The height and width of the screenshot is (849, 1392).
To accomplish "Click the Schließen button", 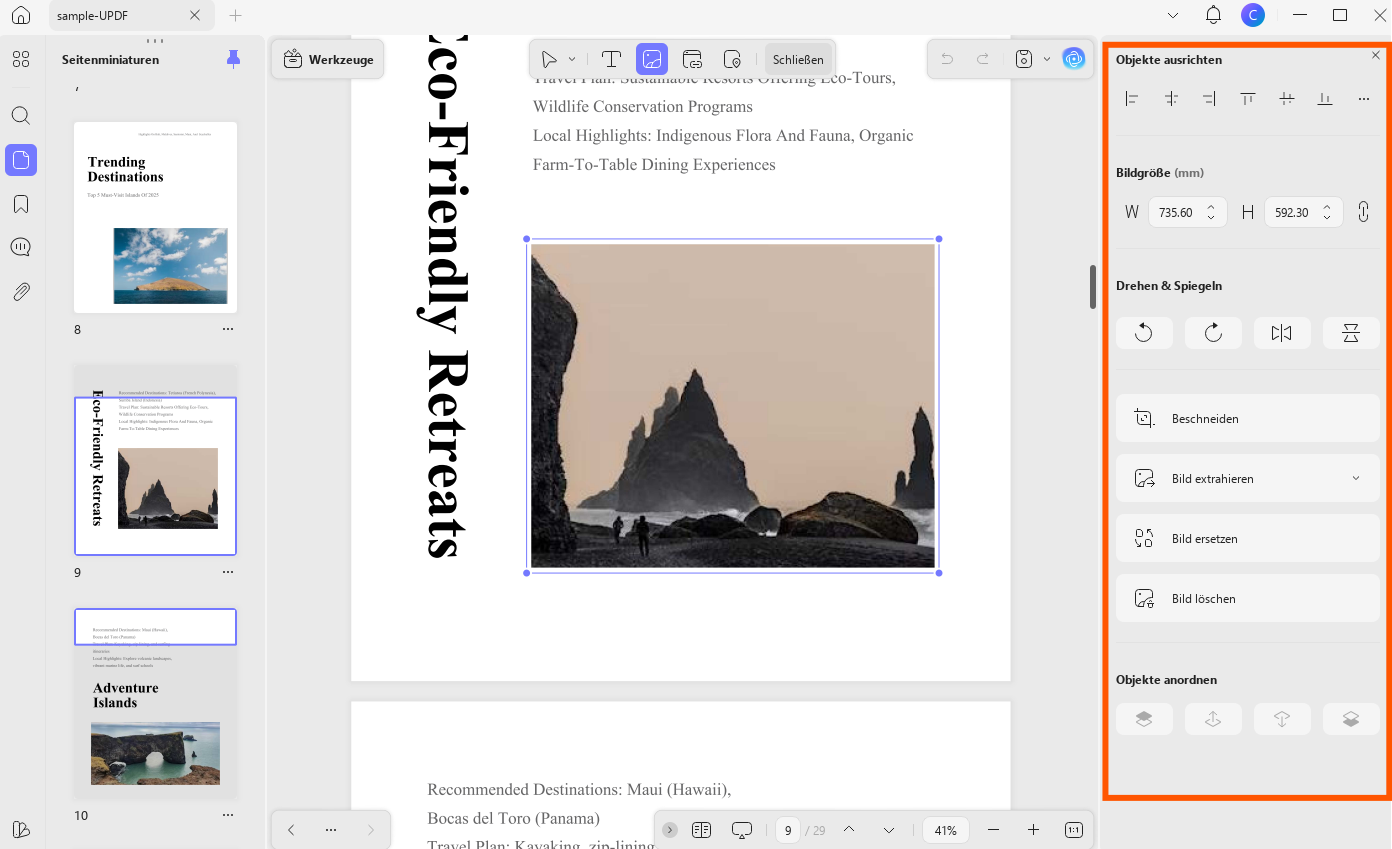I will (x=798, y=59).
